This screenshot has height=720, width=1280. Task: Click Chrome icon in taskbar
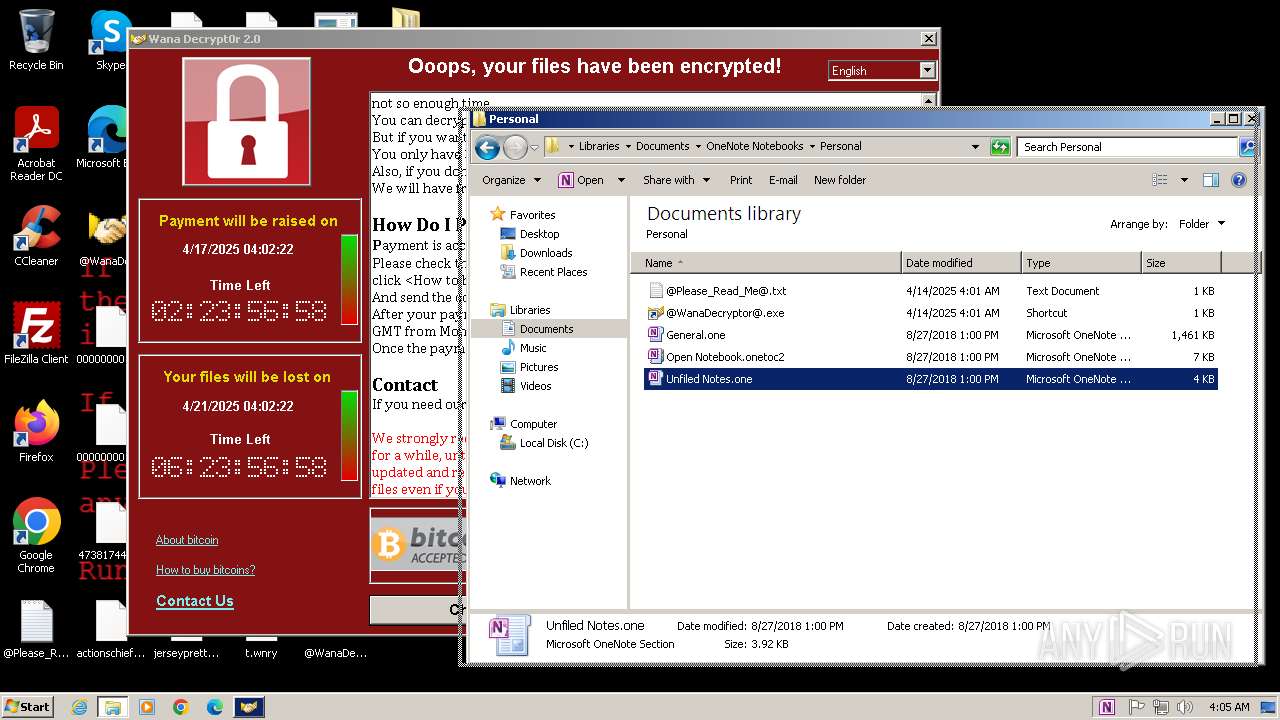click(x=181, y=707)
